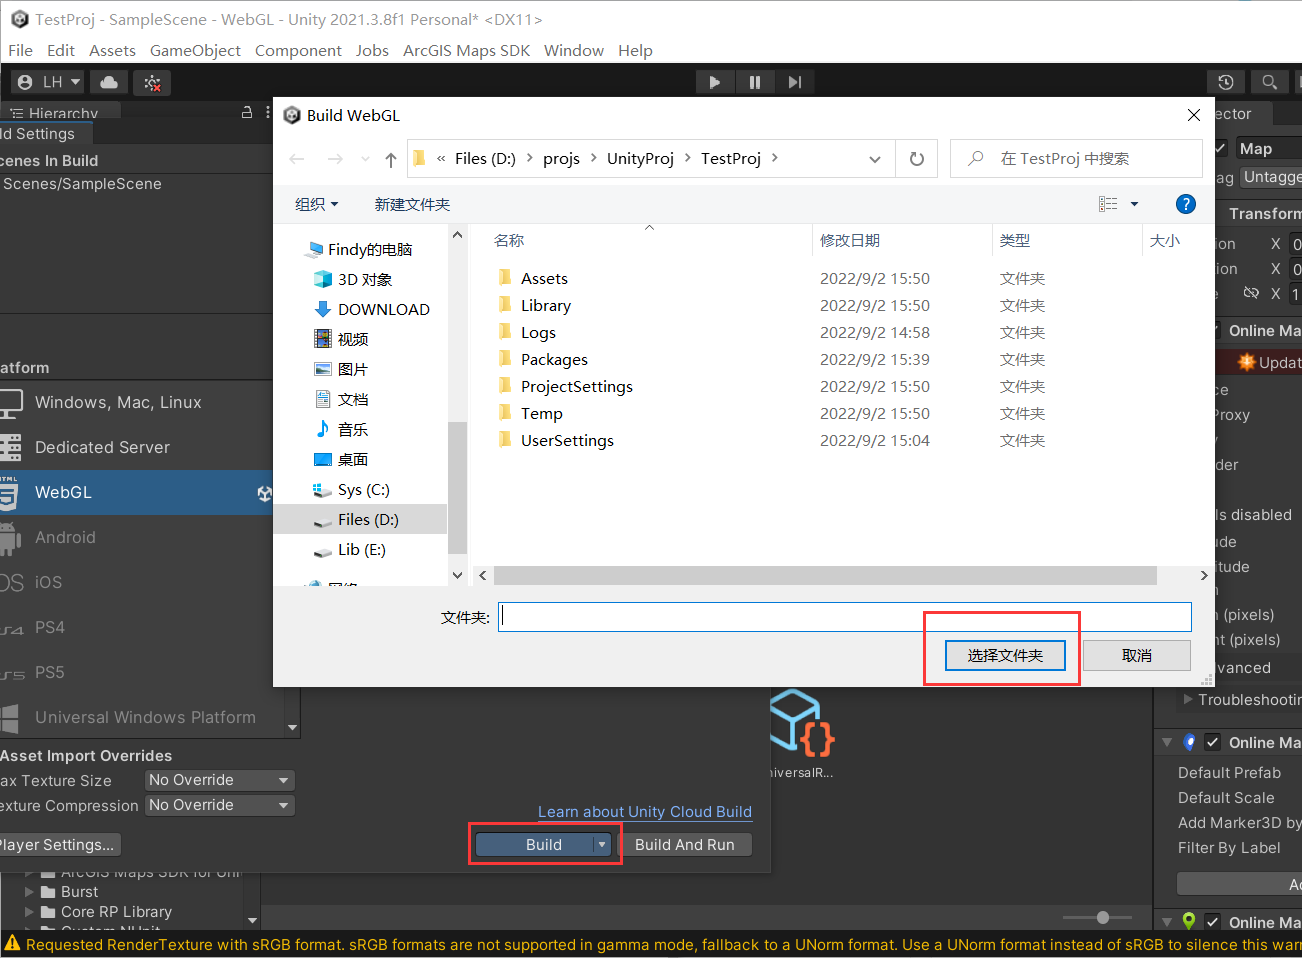Click the Unity Pause button
Viewport: 1302px width, 958px height.
[754, 82]
